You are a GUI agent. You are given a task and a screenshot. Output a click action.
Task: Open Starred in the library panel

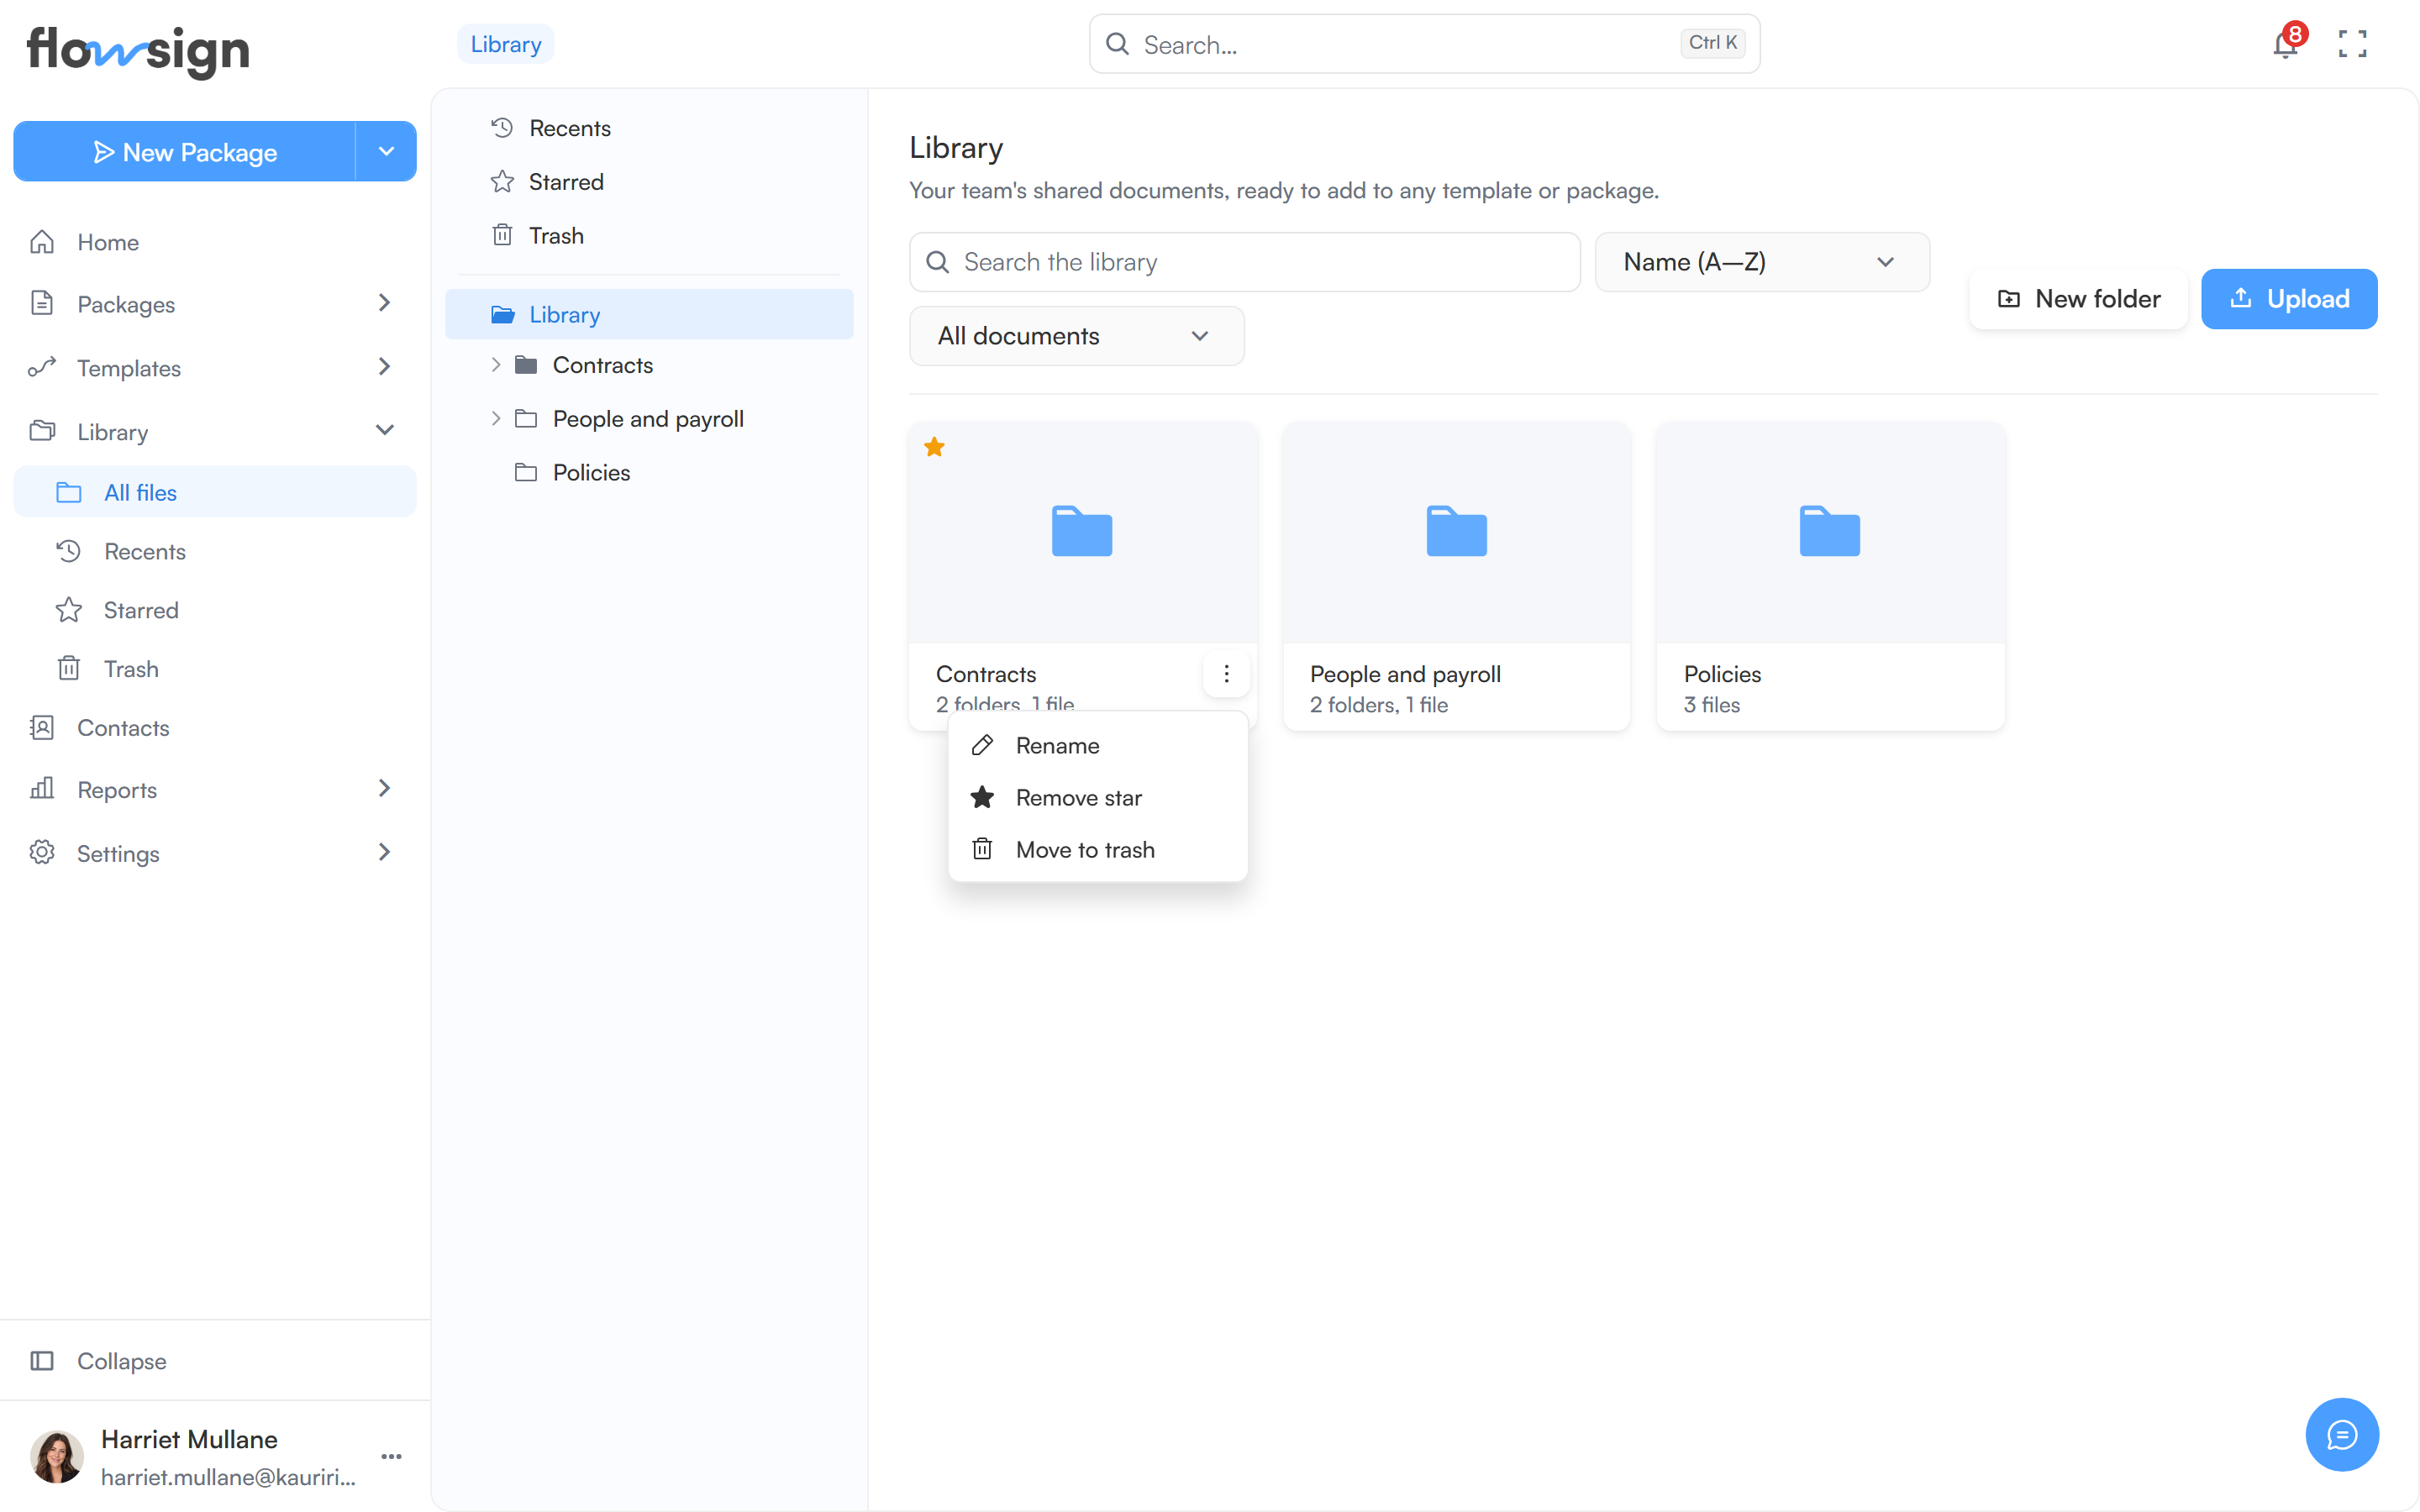tap(649, 182)
